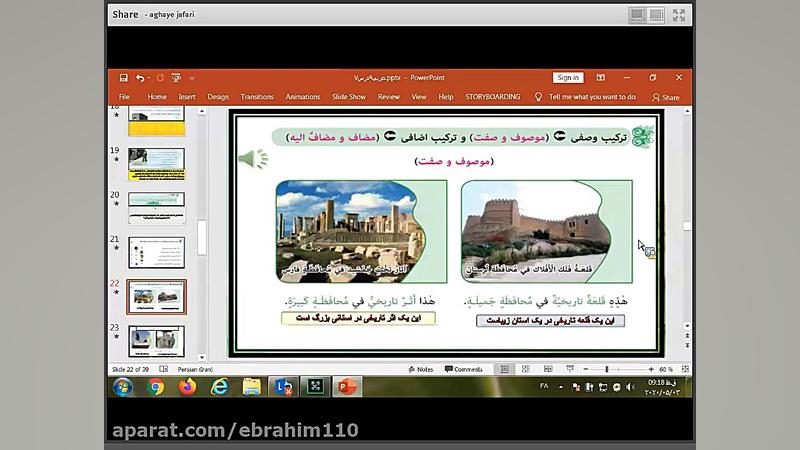Click the thumbnail pane scroll down arrow
The image size is (800, 450).
point(202,358)
